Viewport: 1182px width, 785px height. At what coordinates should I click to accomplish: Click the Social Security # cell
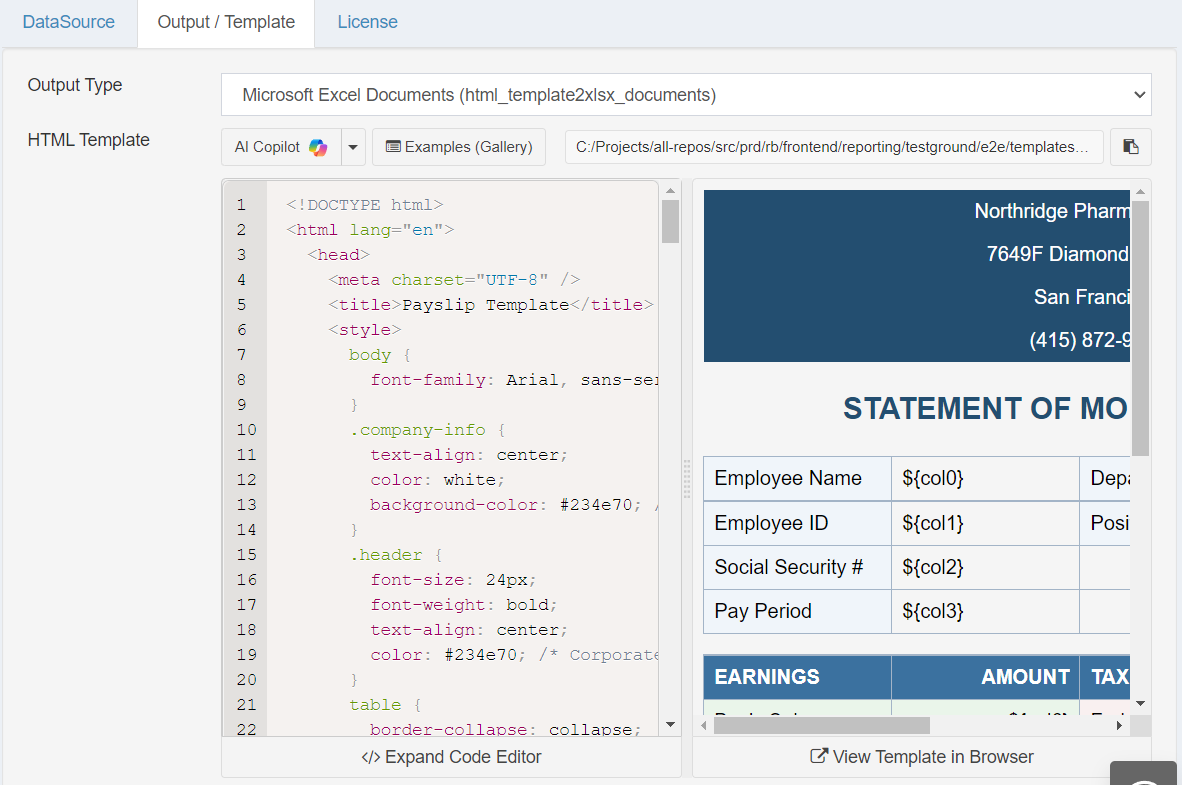[797, 567]
